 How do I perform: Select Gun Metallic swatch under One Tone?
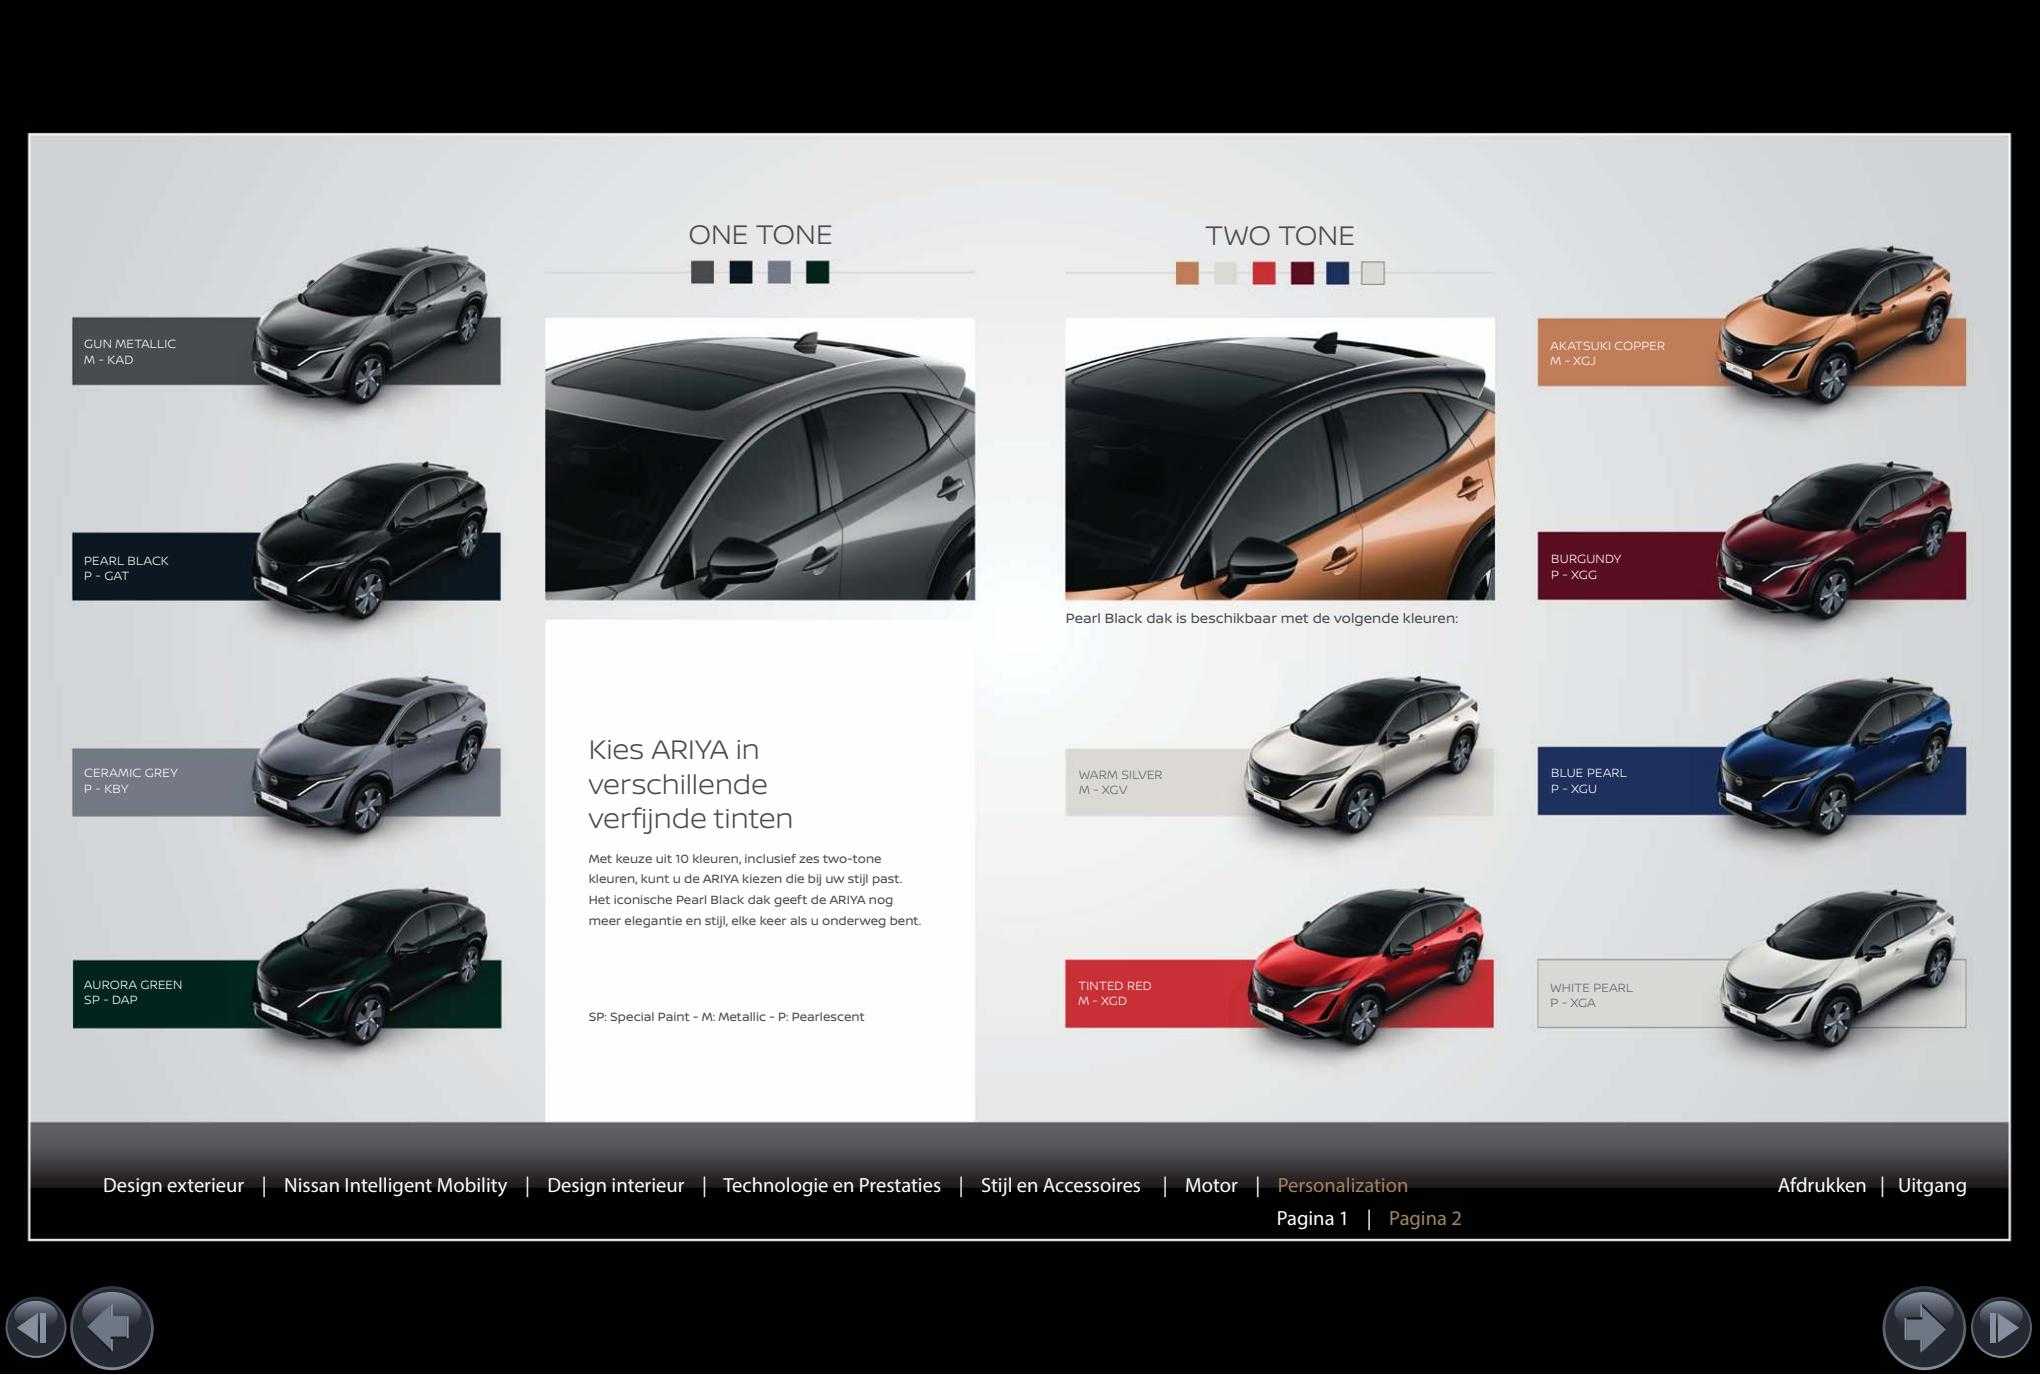[x=702, y=272]
